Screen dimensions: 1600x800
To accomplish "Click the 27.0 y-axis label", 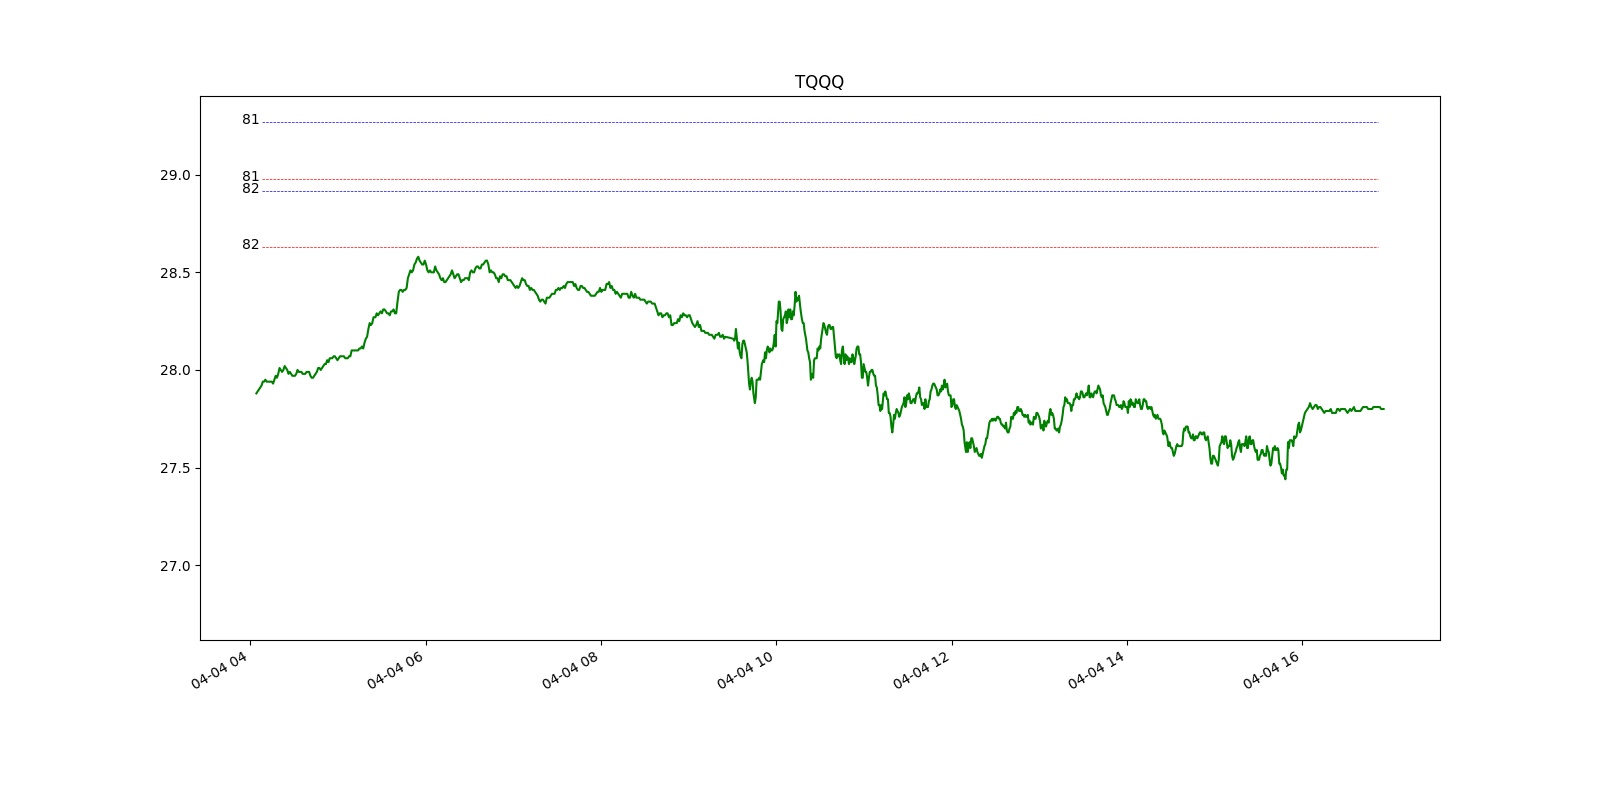I will [x=174, y=566].
